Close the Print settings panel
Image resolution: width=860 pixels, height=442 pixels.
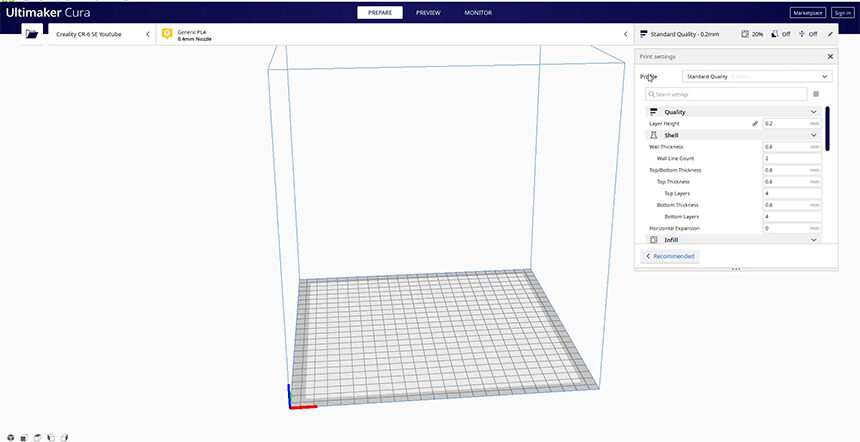pos(830,56)
